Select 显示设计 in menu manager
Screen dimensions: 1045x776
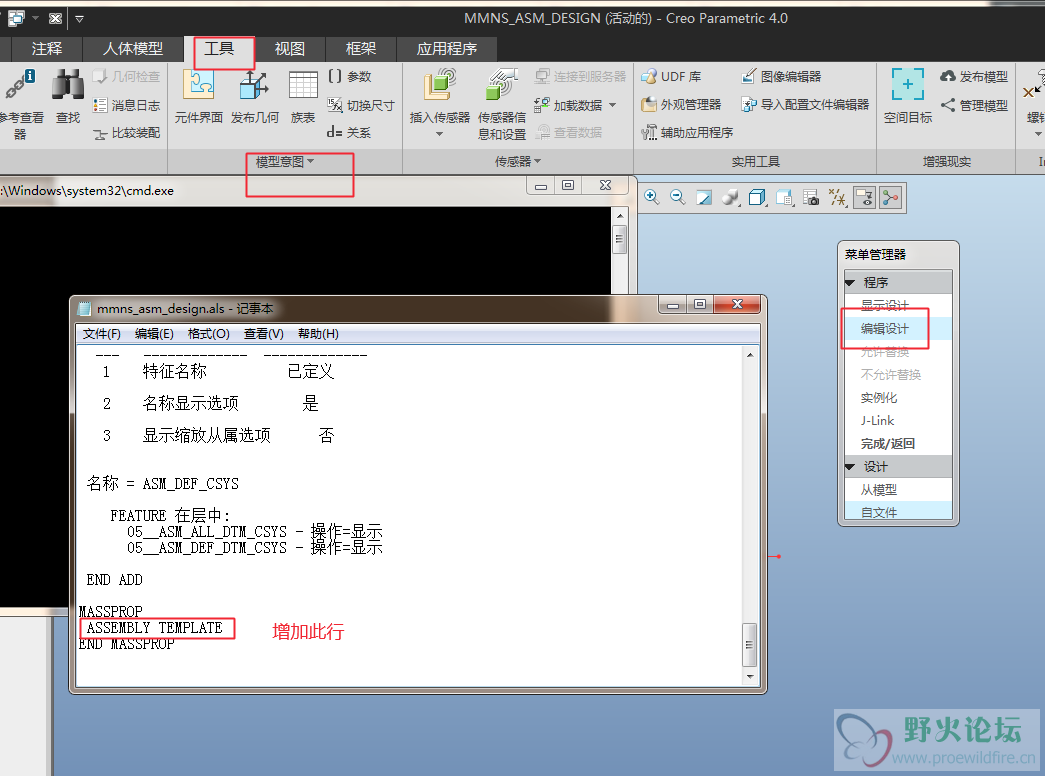(x=898, y=305)
